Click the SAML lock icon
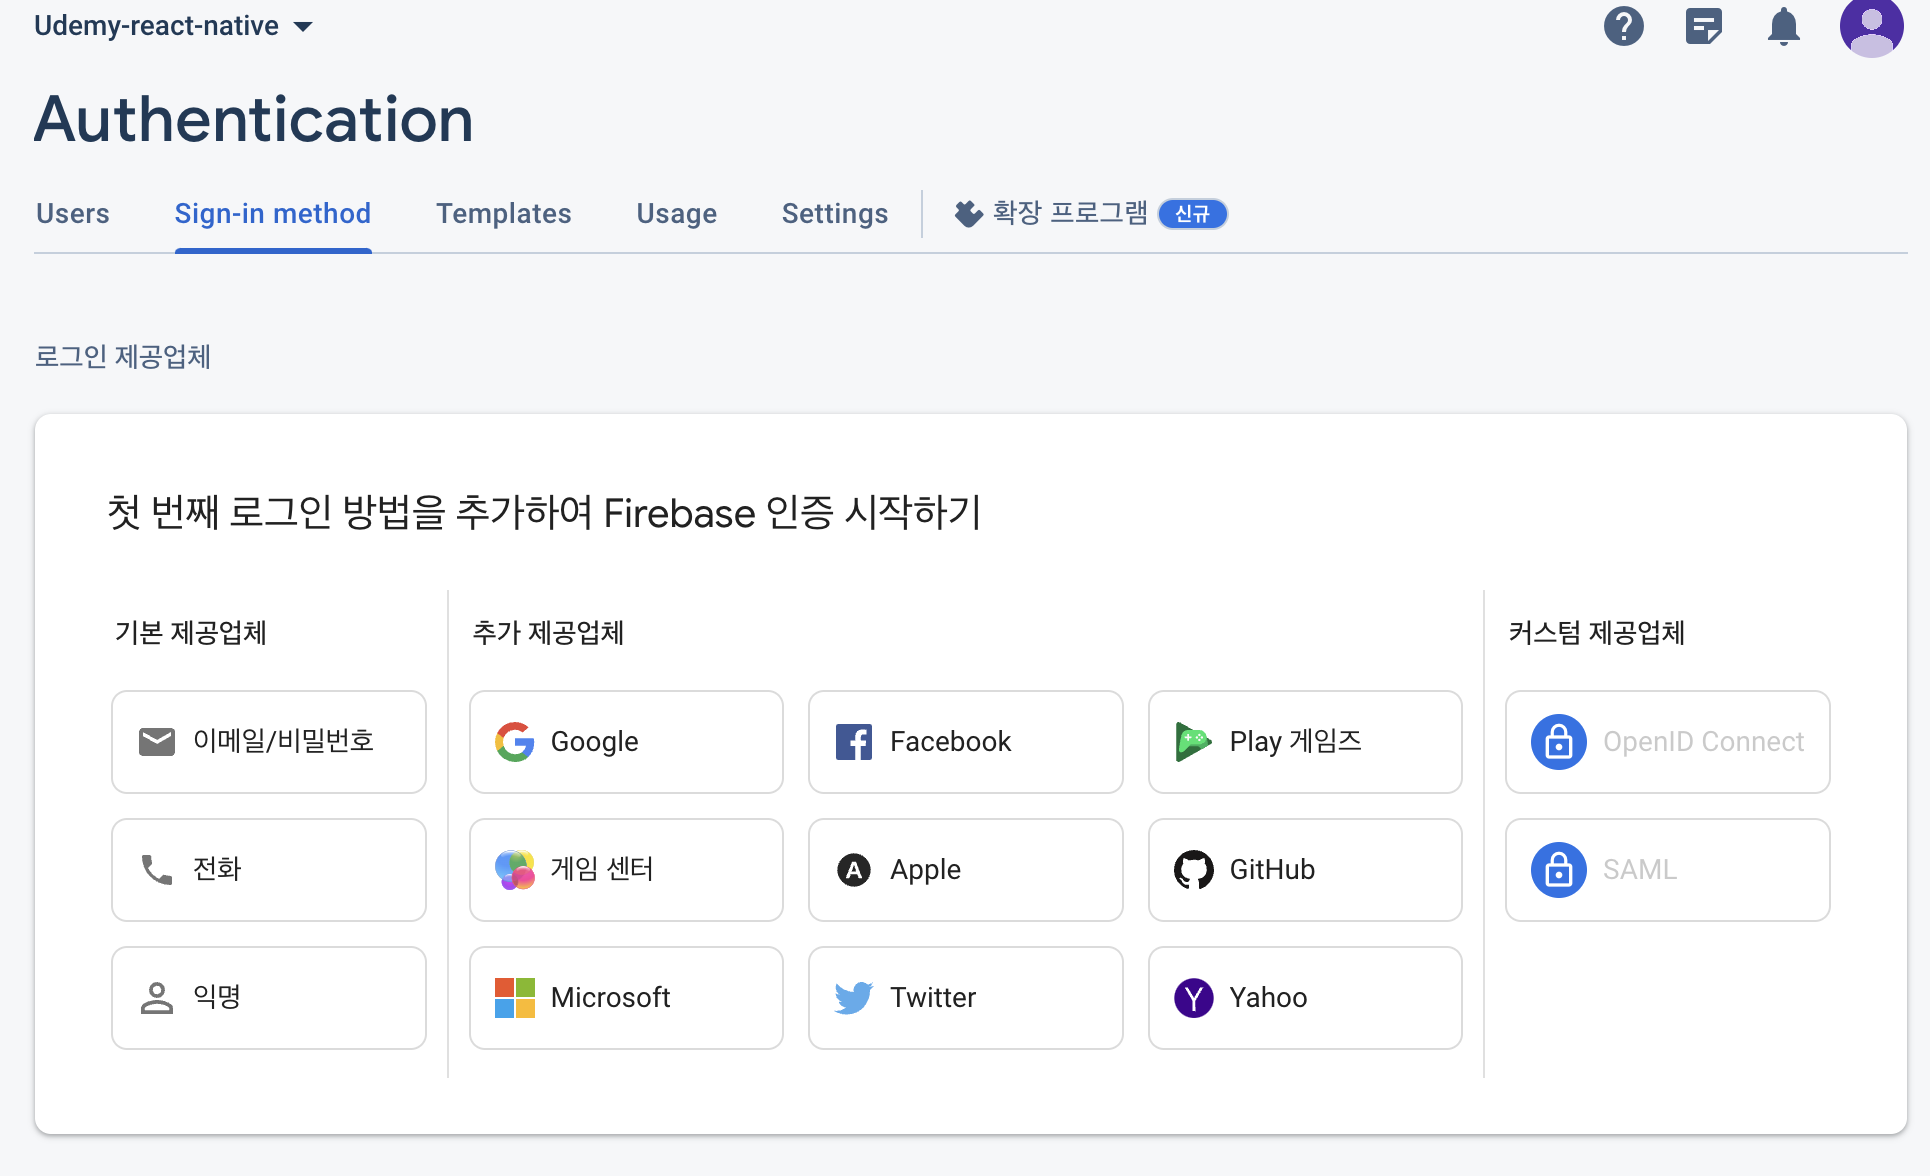Viewport: 1930px width, 1176px height. click(1559, 870)
